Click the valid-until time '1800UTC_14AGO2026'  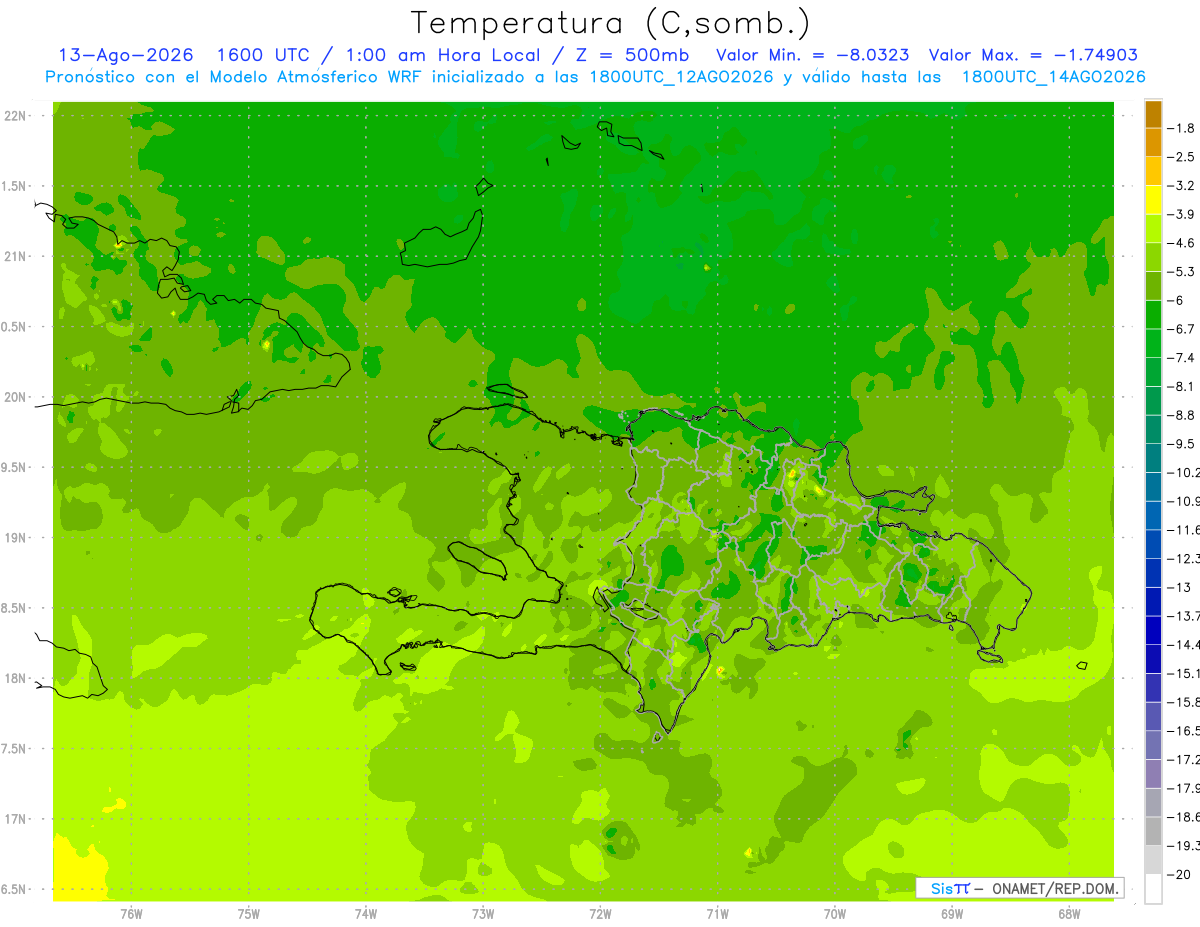1053,77
